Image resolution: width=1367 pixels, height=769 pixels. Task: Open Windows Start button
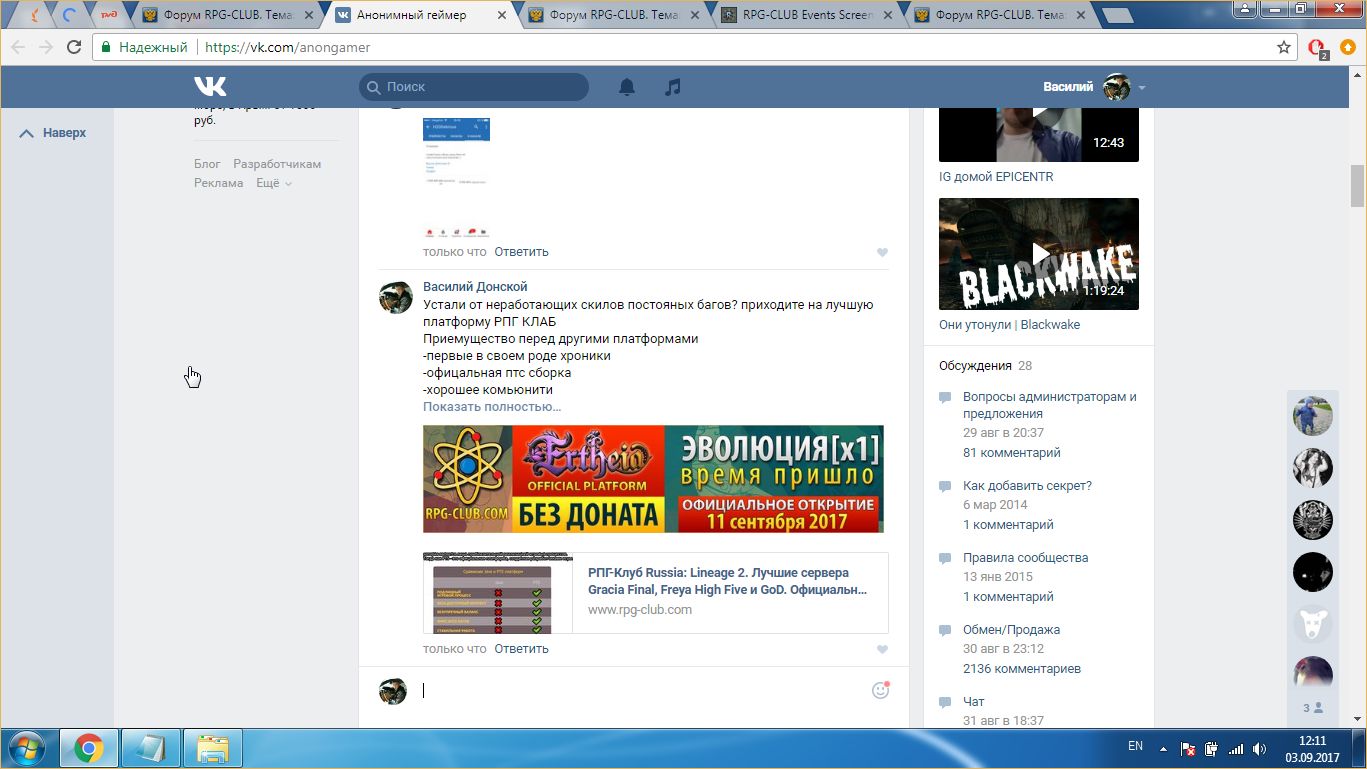[29, 748]
